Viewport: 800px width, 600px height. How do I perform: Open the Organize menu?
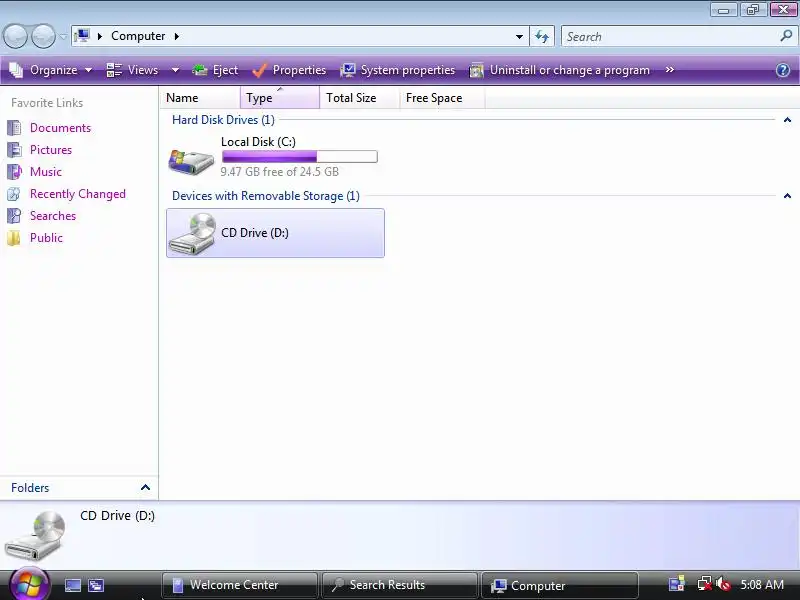(51, 70)
